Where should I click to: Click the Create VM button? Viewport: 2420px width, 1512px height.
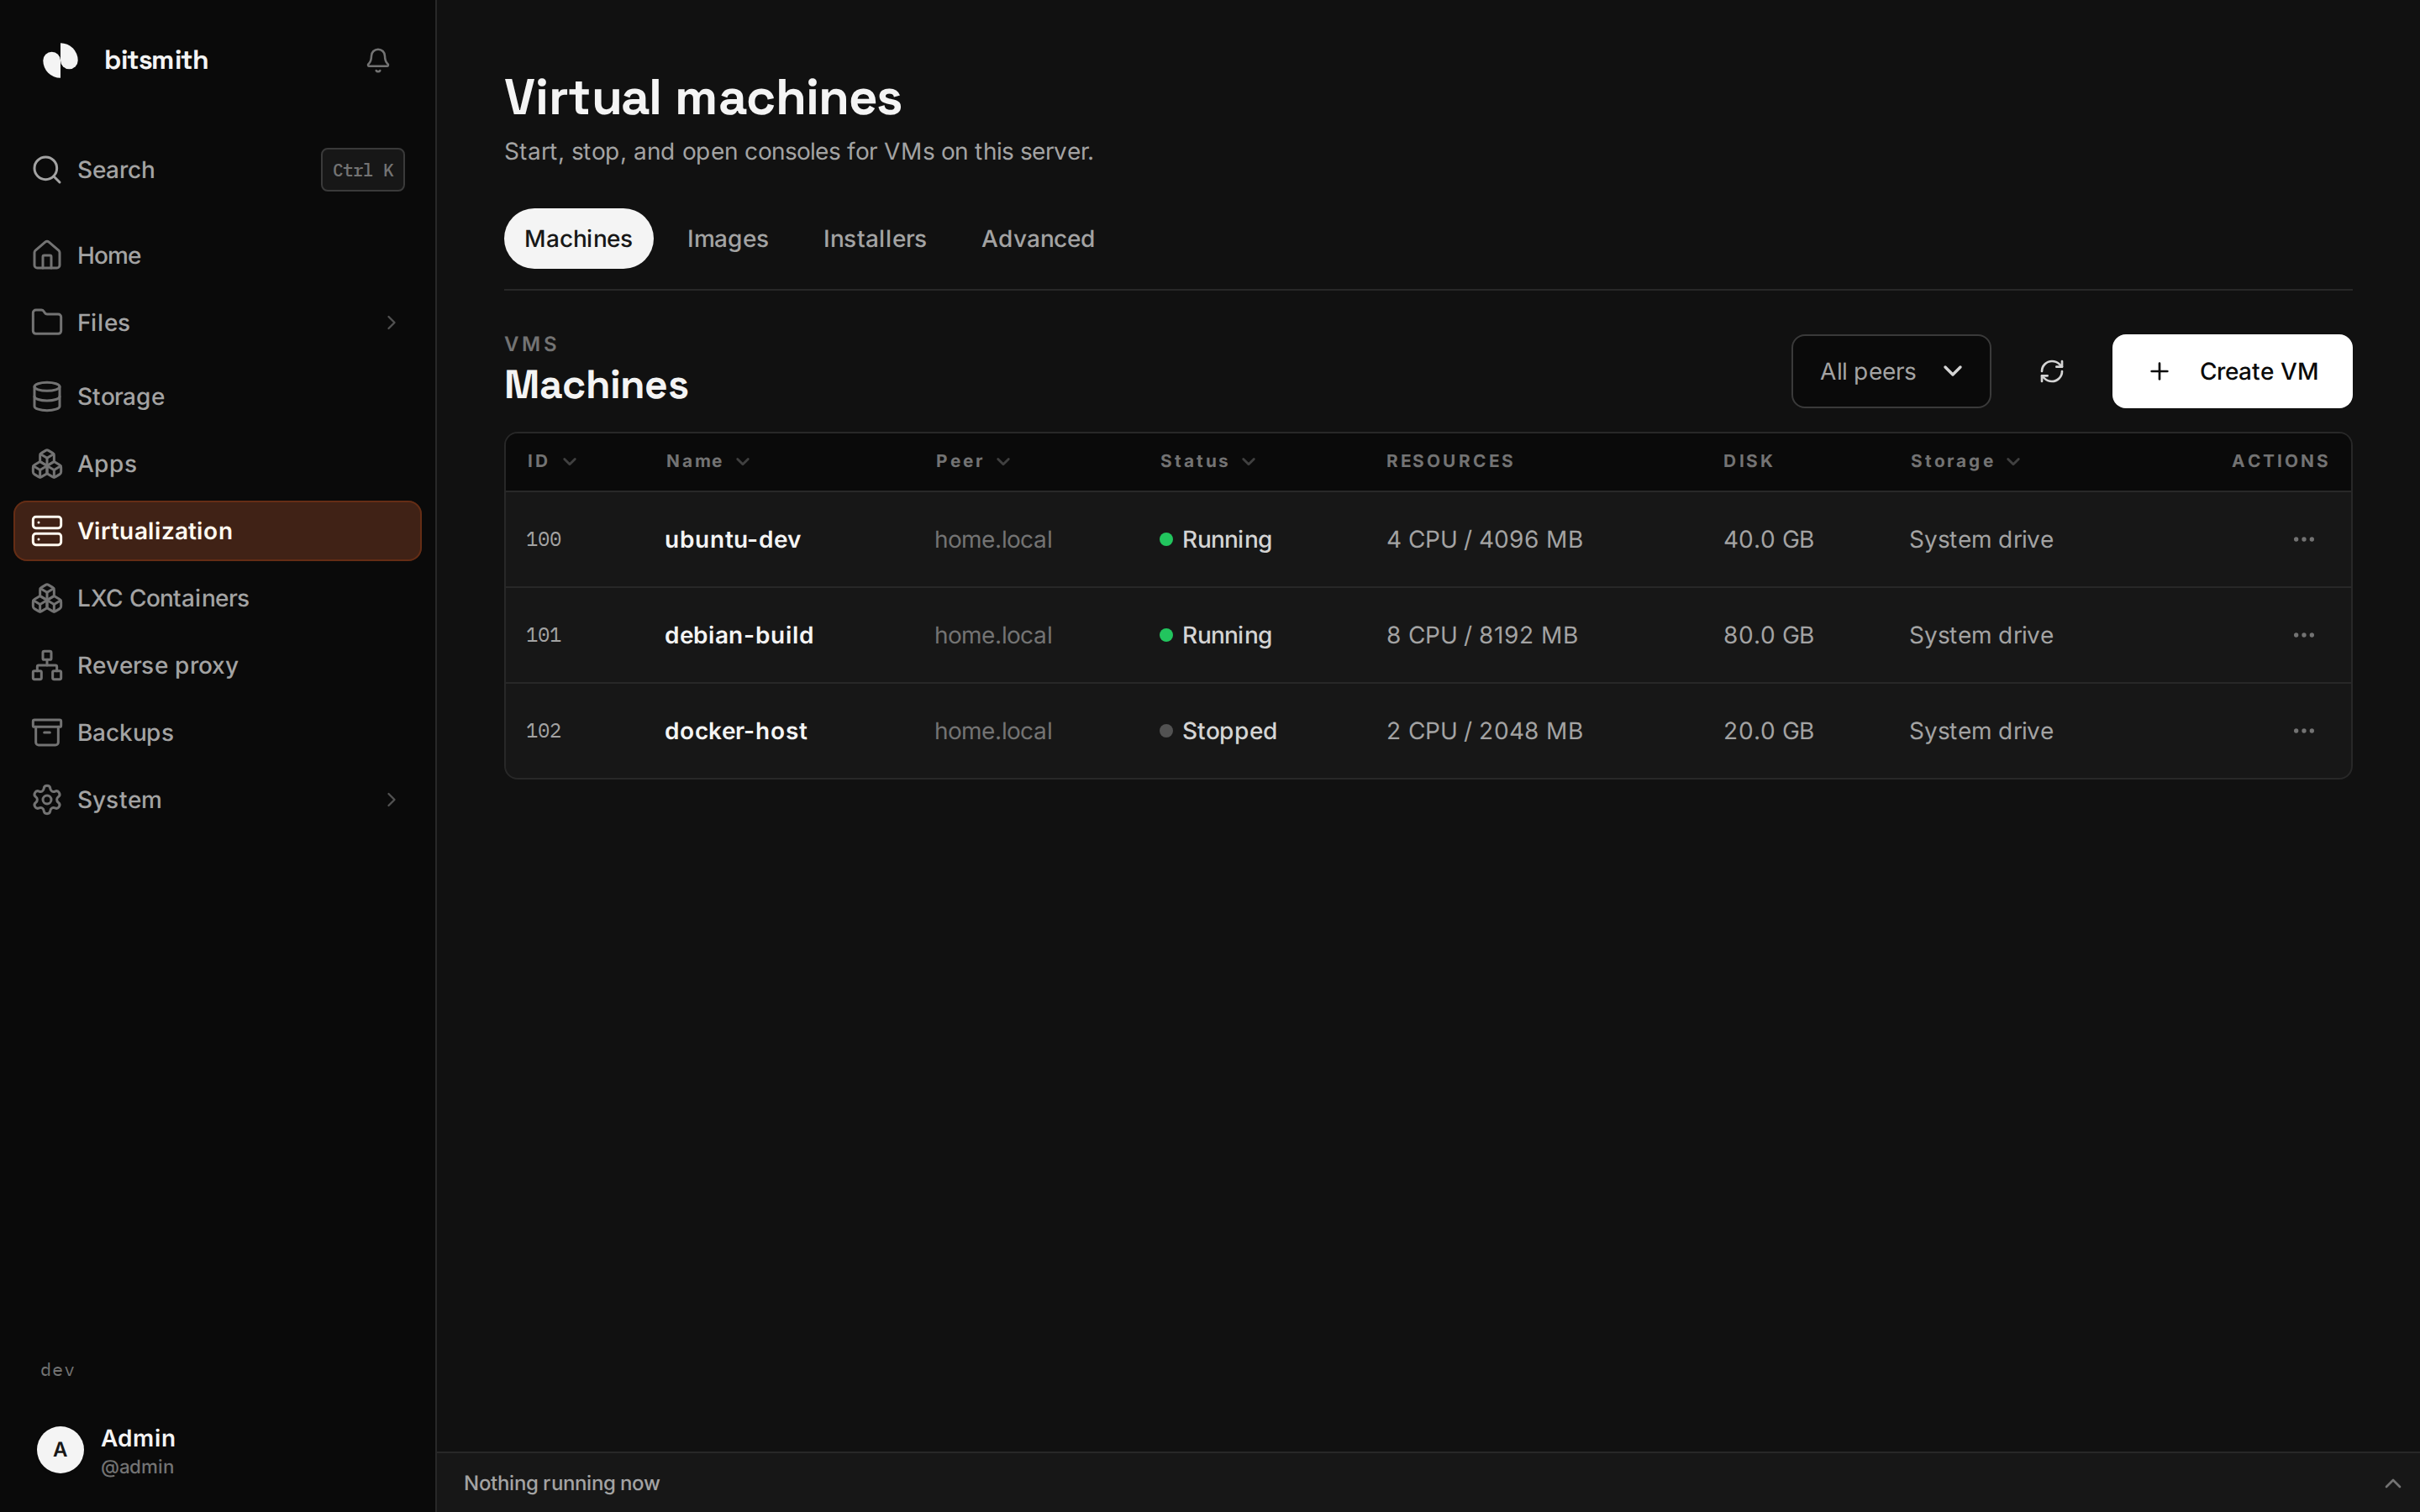coord(2232,371)
